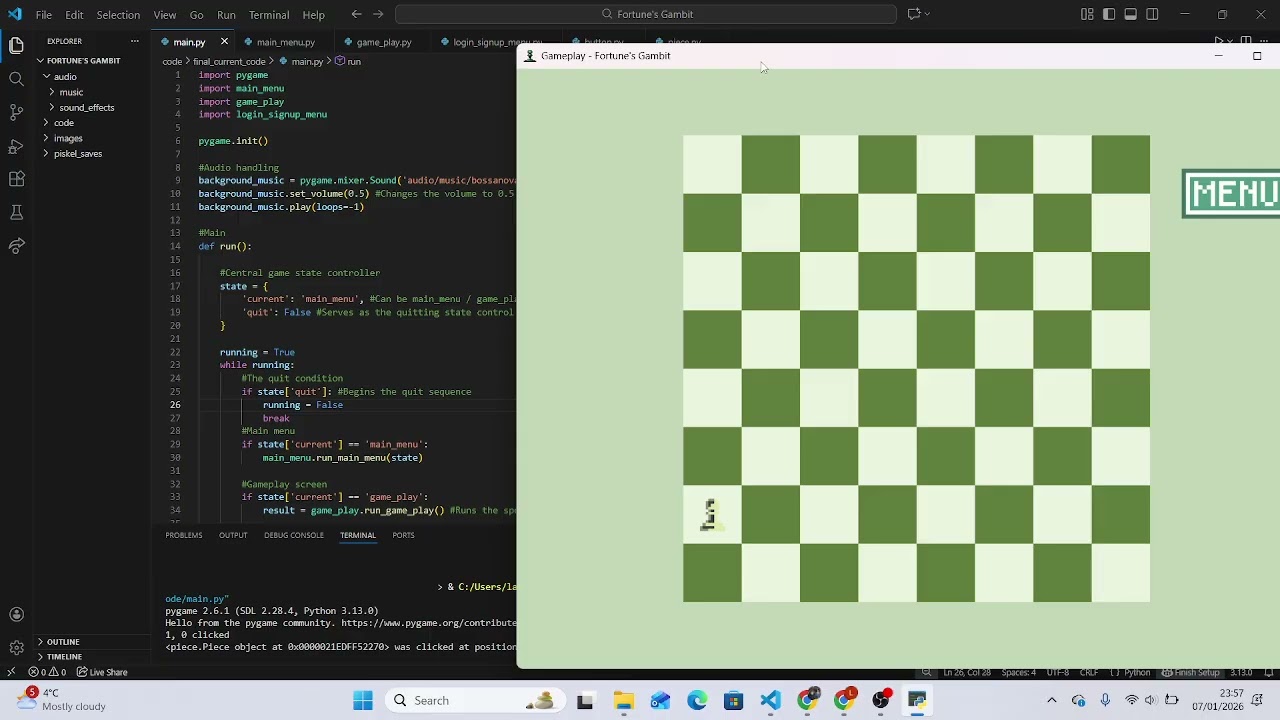Click the zoom magnifier in the status bar
Viewport: 1280px width, 720px height.
(927, 672)
